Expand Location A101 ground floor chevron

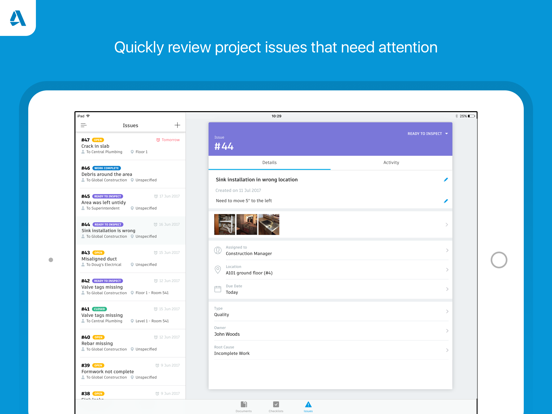(447, 270)
